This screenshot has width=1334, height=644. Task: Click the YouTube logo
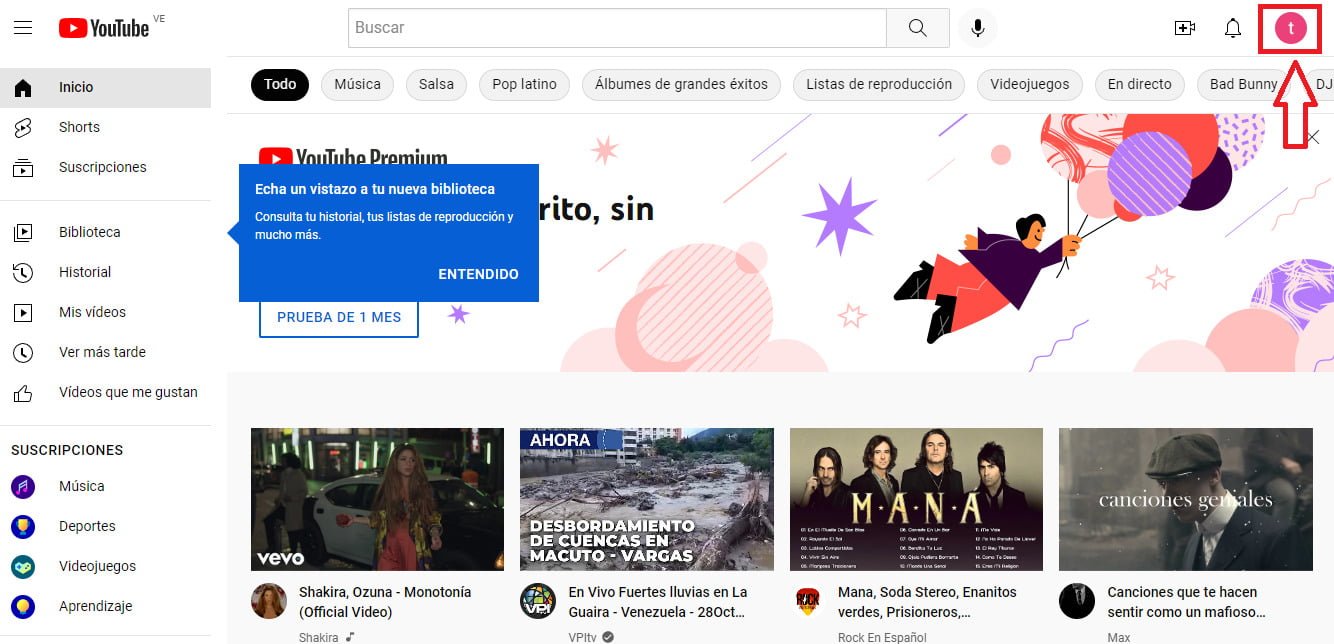coord(104,28)
